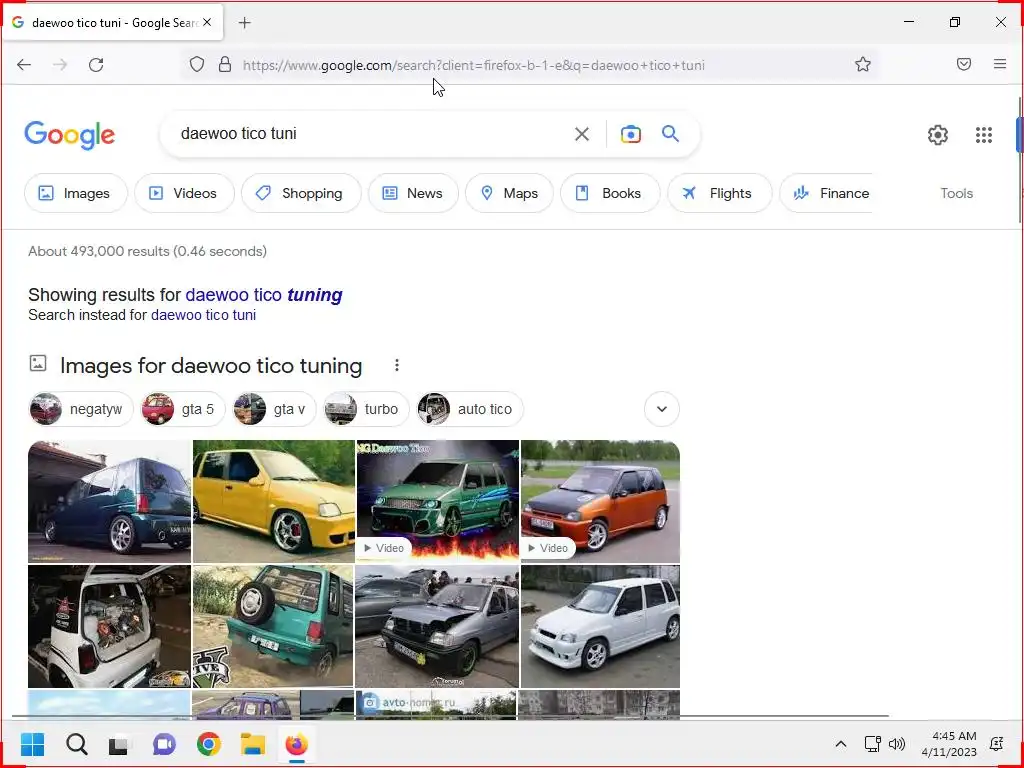1024x768 pixels.
Task: Open green Tico with flames video thumbnail
Action: [x=438, y=502]
